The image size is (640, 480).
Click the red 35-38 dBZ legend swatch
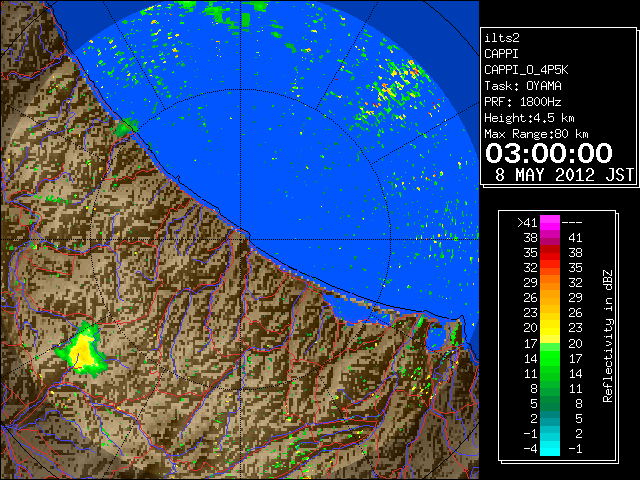tap(550, 253)
